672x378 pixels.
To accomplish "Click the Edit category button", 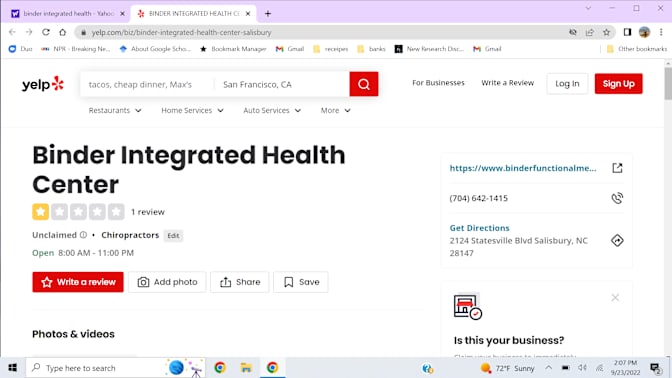I will point(173,236).
